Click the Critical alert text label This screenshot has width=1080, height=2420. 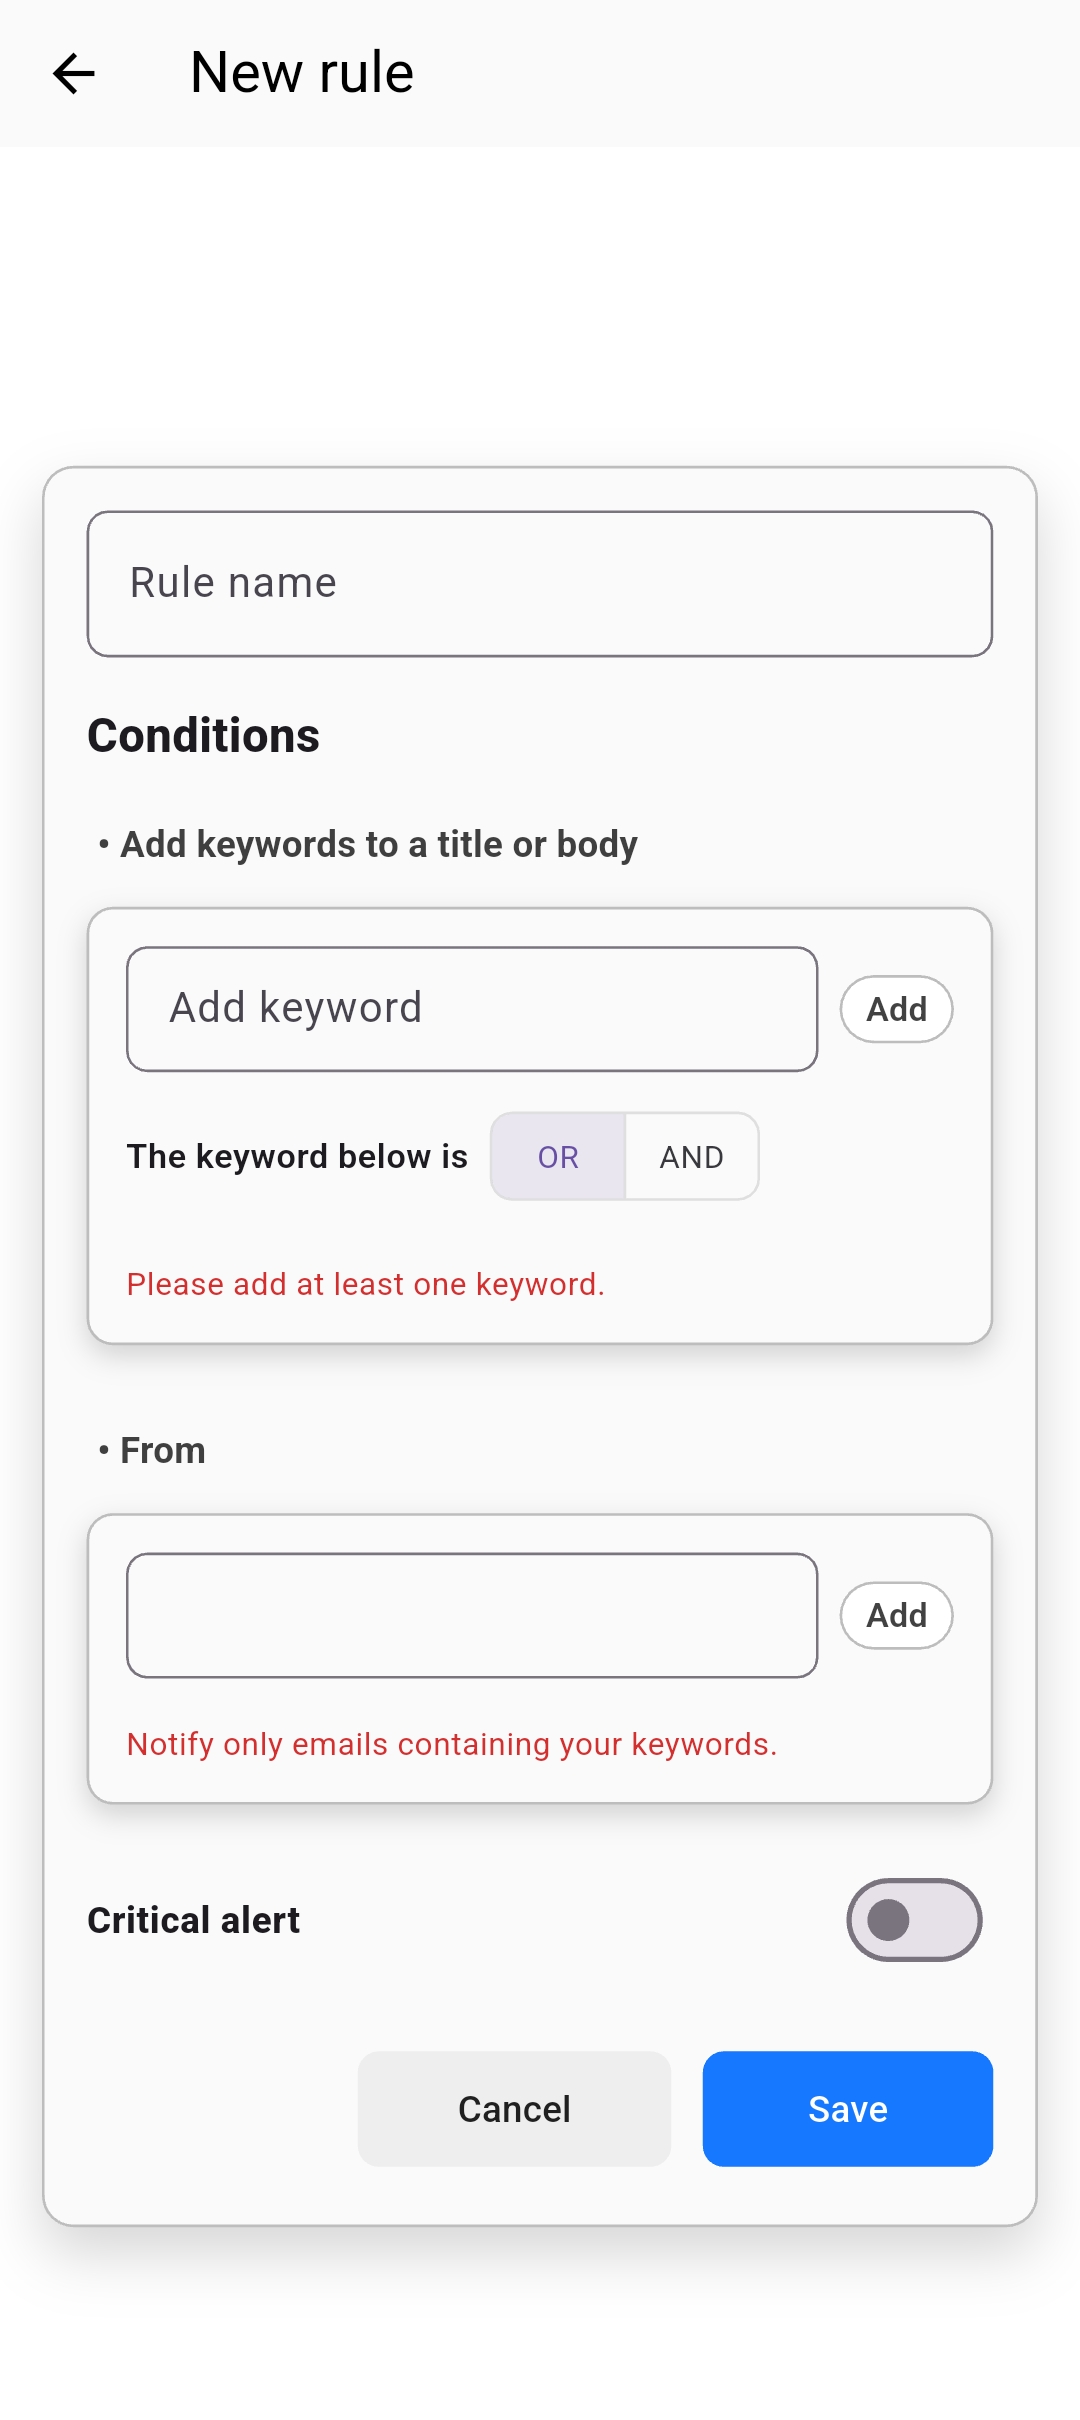click(x=194, y=1921)
